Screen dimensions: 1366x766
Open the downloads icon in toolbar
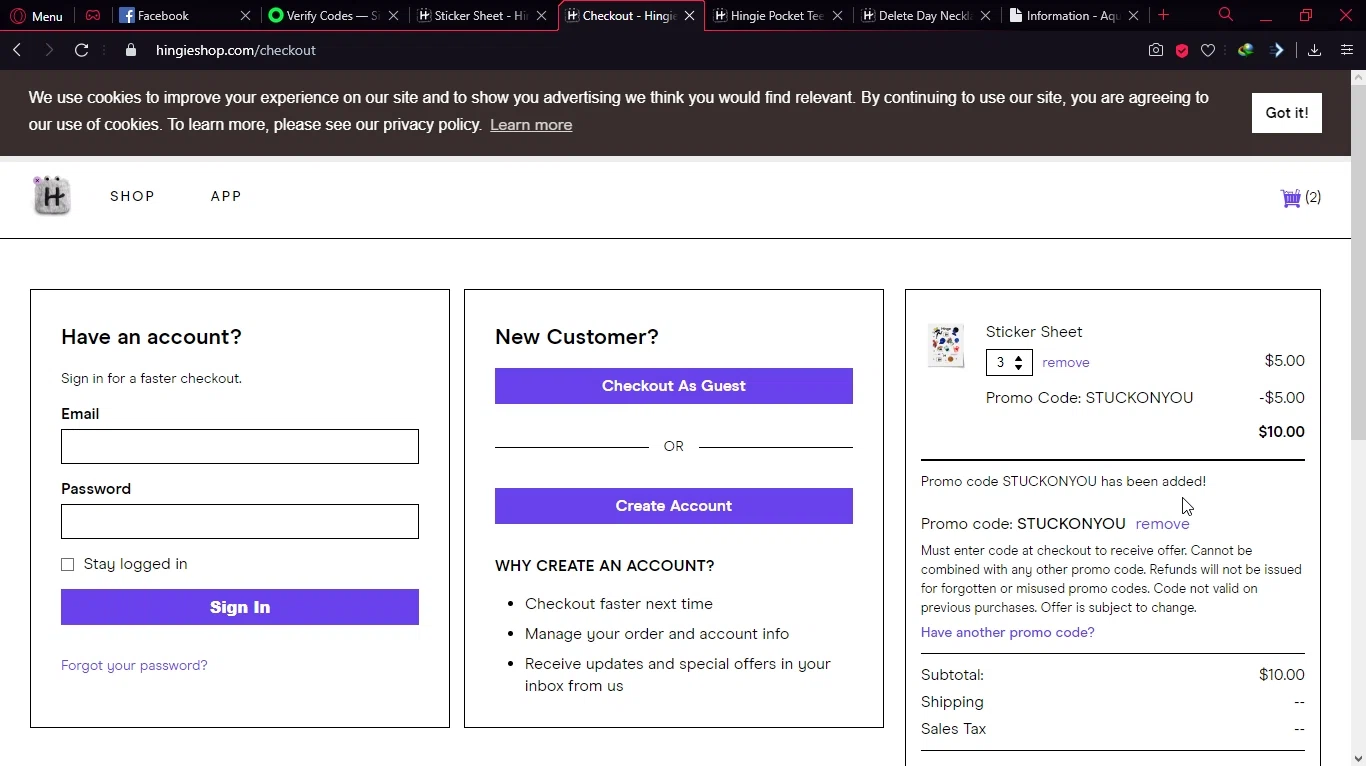click(1314, 50)
